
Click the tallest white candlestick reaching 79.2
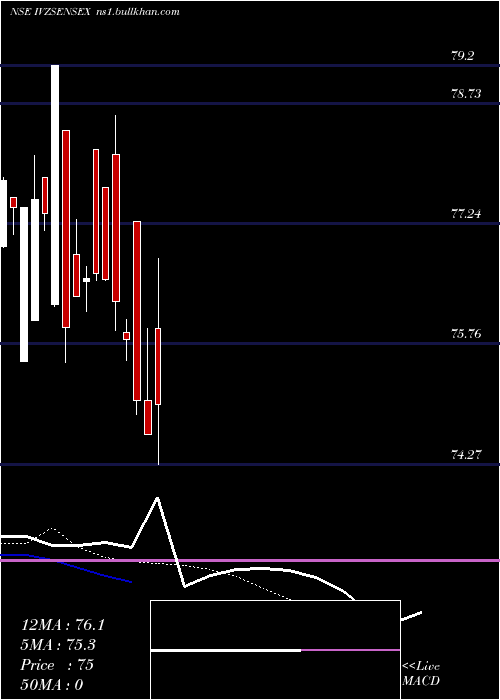click(x=55, y=185)
